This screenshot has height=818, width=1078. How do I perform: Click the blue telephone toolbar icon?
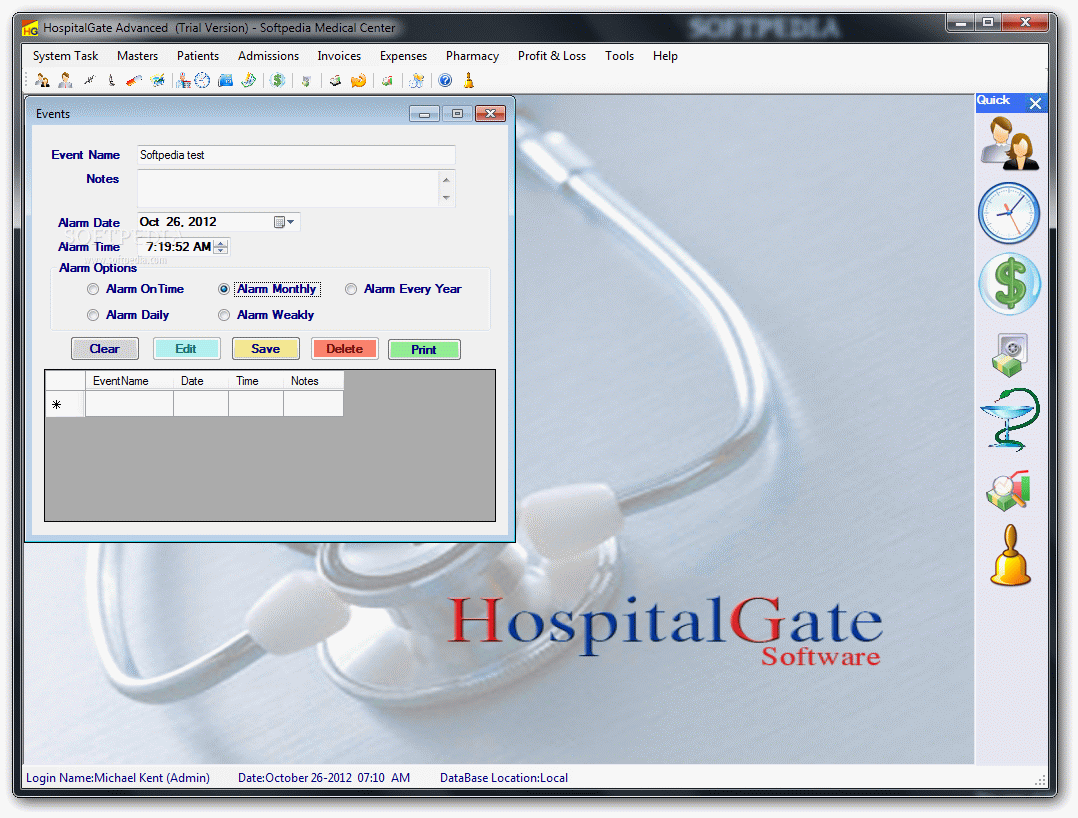coord(226,80)
